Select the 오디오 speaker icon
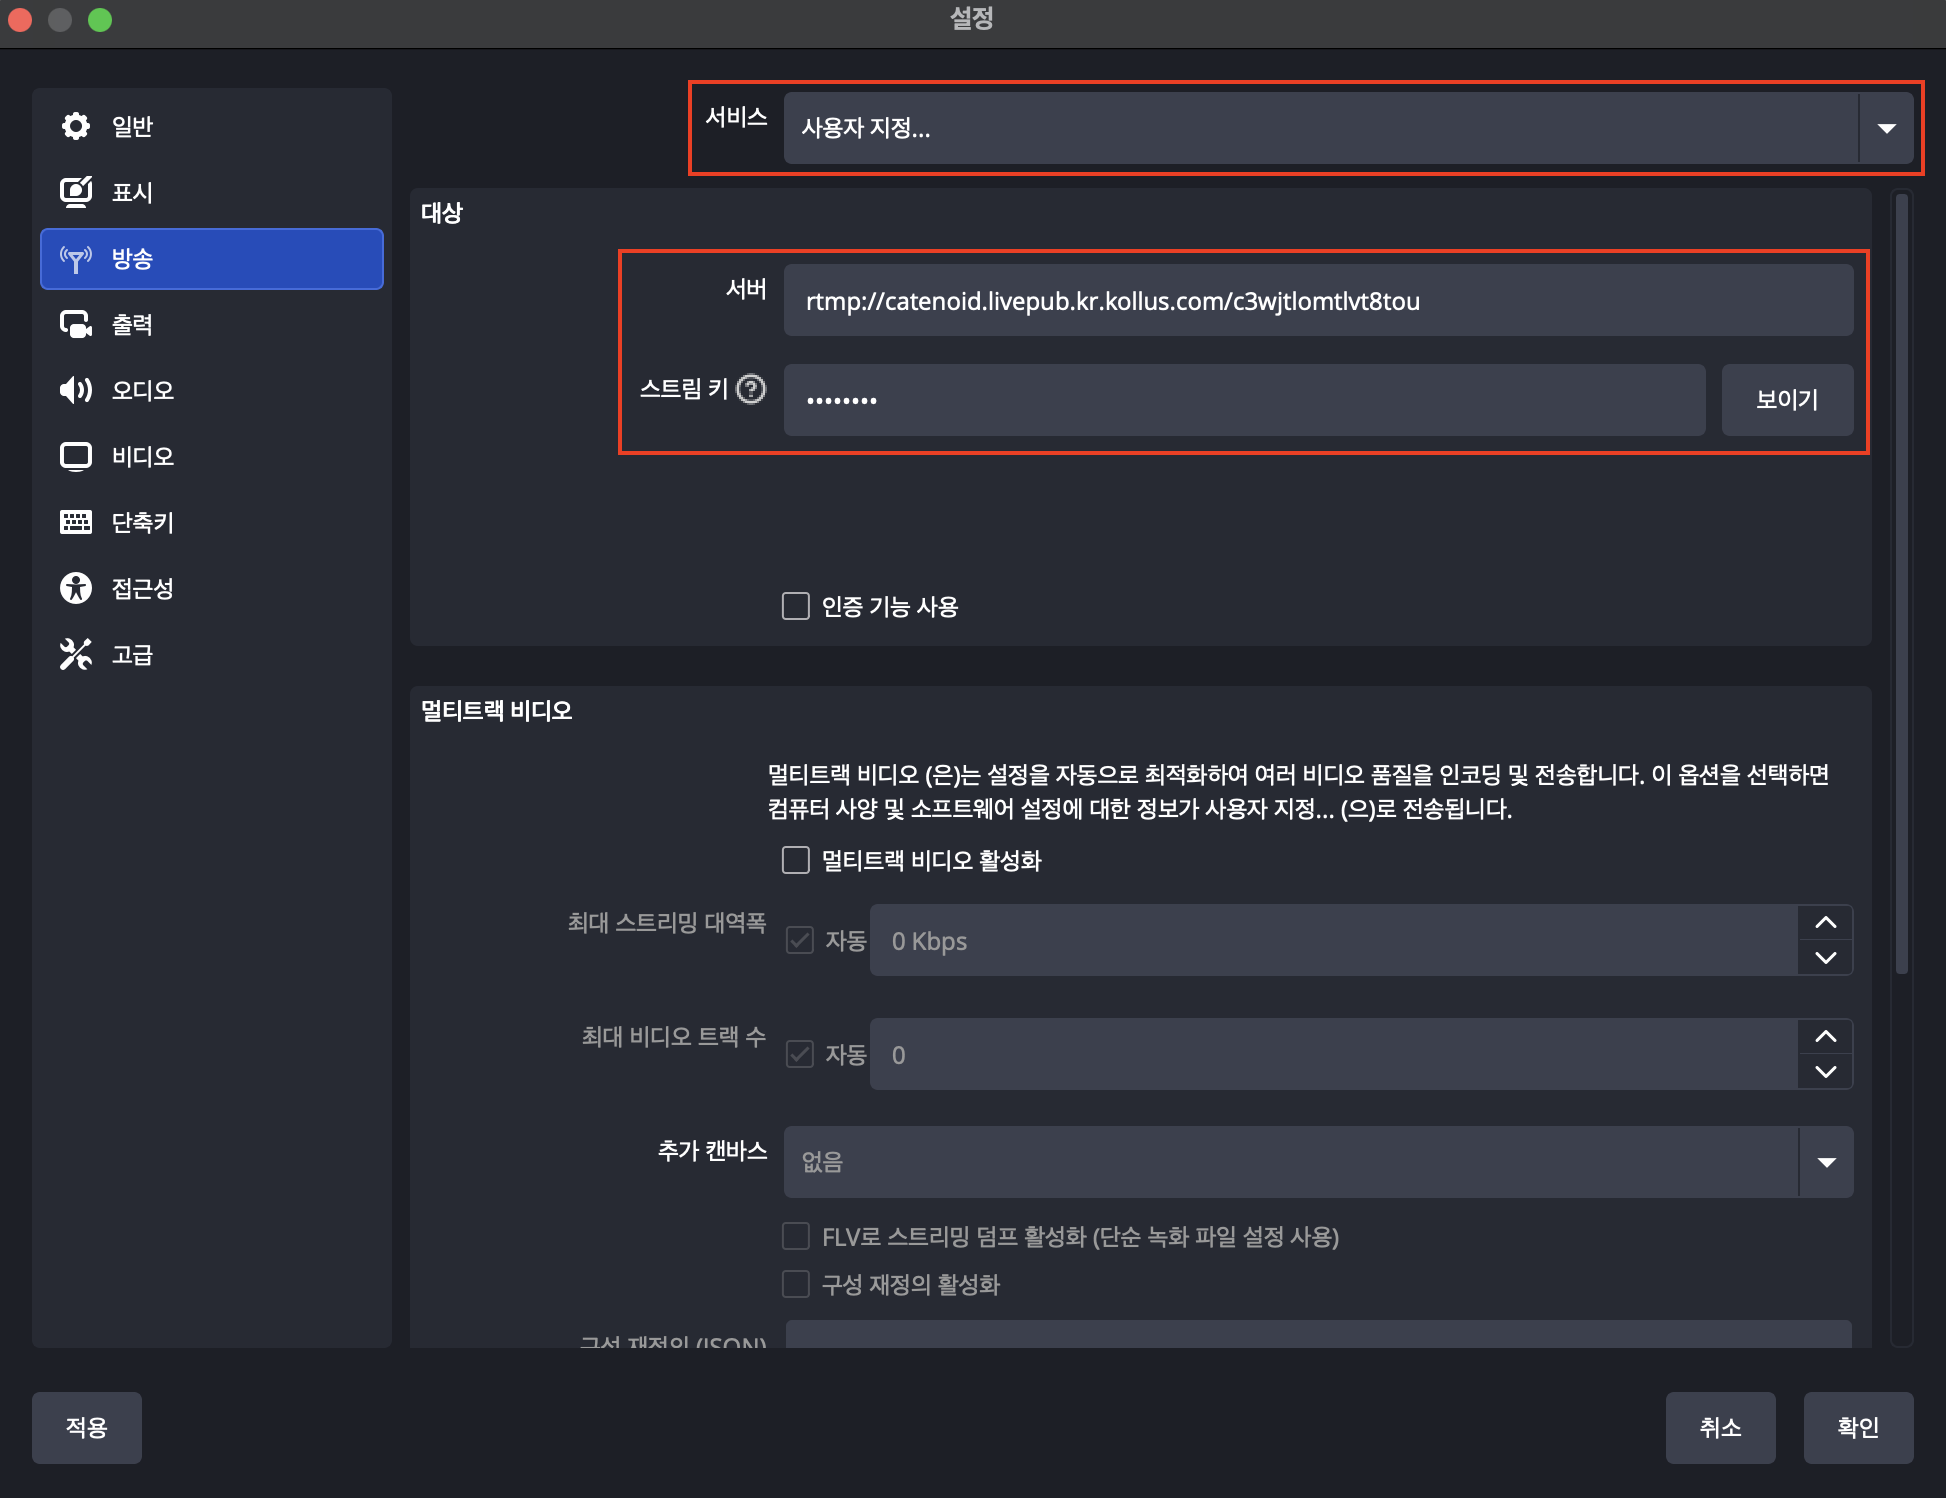Screen dimensions: 1946x1498 tap(76, 390)
